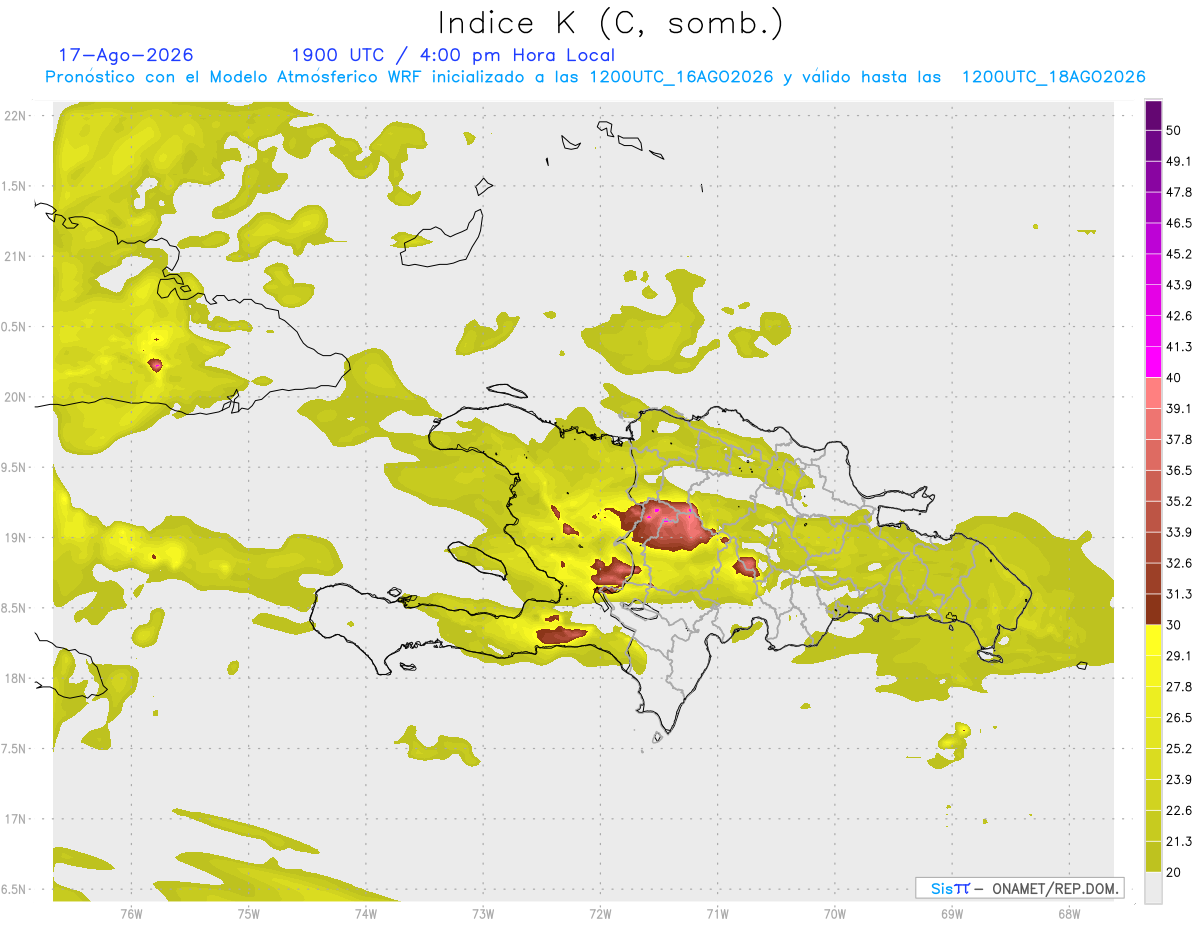Click the colorbar value "50"
The image size is (1200, 927).
[x=1175, y=131]
